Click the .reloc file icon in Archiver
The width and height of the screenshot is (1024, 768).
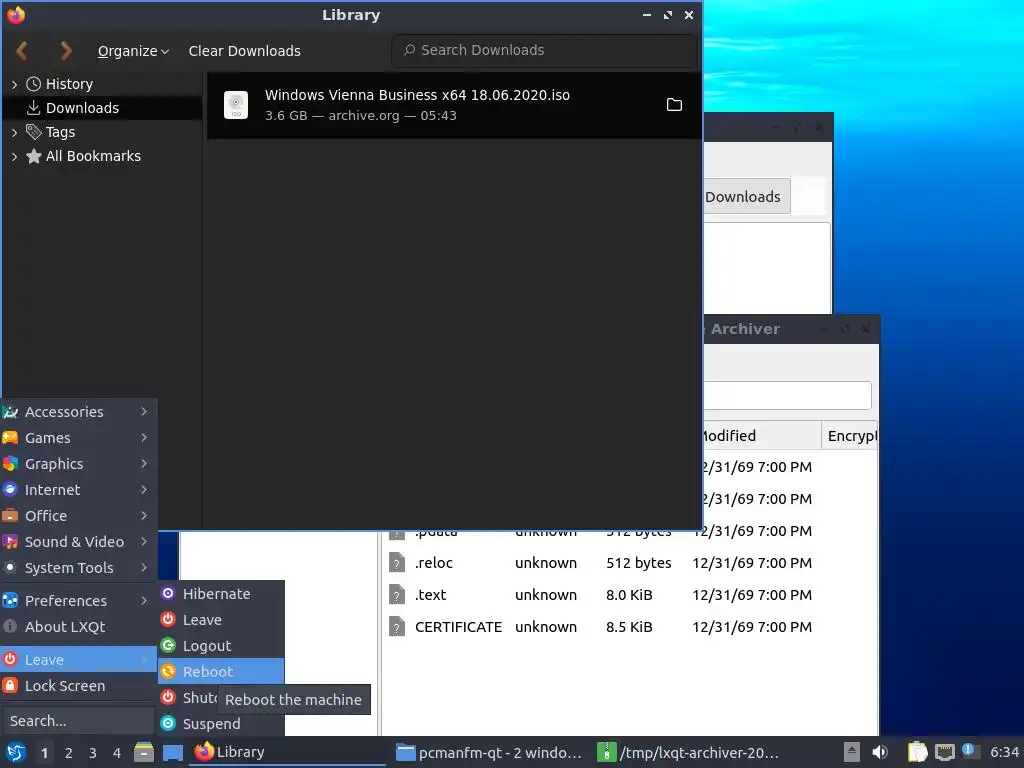pyautogui.click(x=396, y=562)
